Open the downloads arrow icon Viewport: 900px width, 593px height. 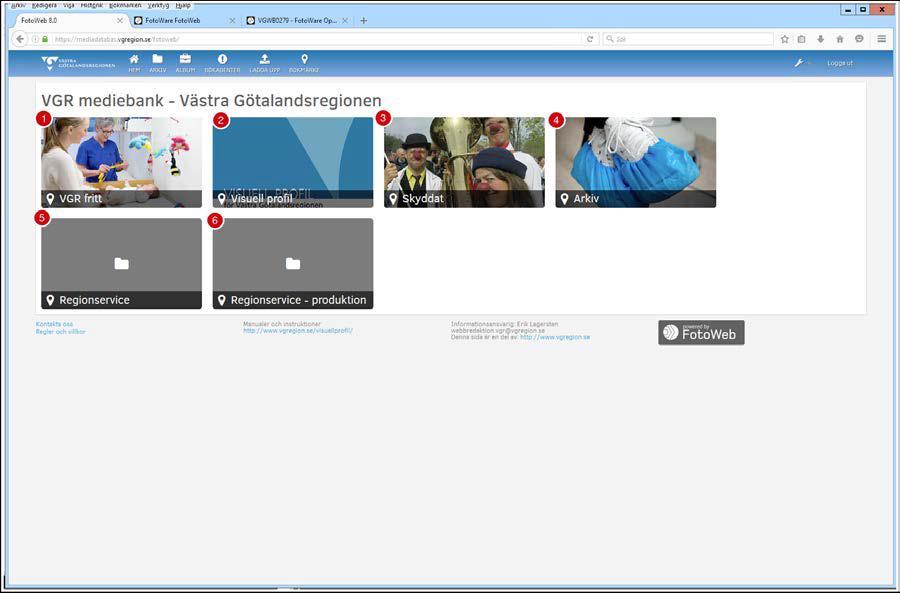point(821,39)
